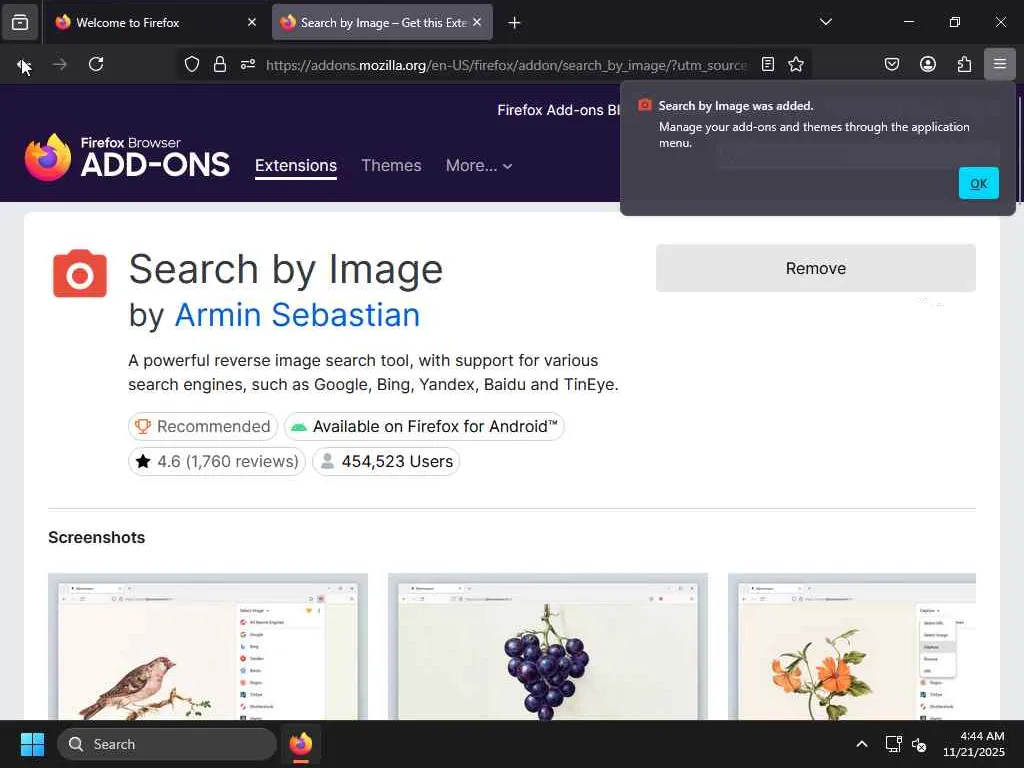Reload the current page
Image resolution: width=1024 pixels, height=768 pixels.
[96, 64]
